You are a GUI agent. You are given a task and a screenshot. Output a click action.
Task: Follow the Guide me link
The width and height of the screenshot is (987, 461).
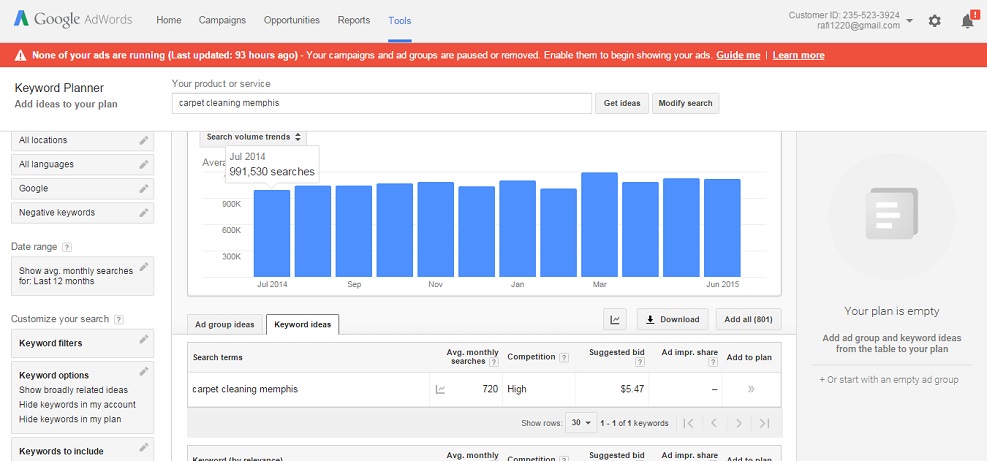[x=738, y=55]
